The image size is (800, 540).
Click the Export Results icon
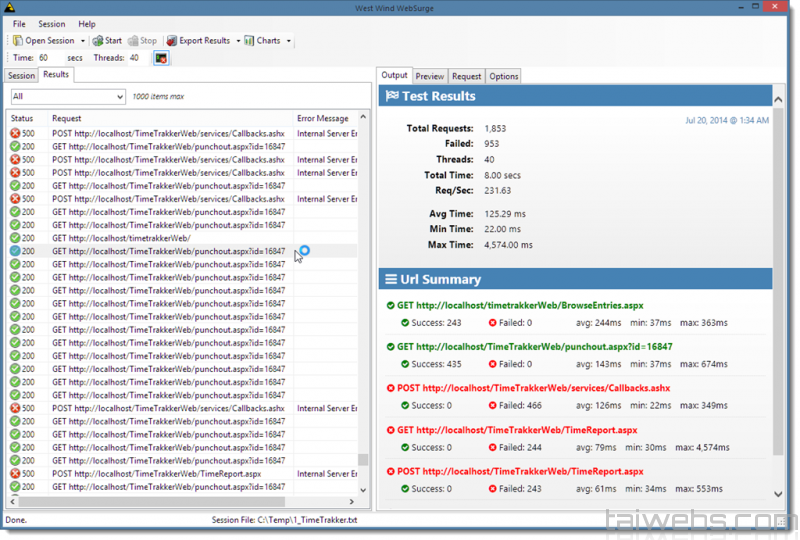tap(171, 41)
